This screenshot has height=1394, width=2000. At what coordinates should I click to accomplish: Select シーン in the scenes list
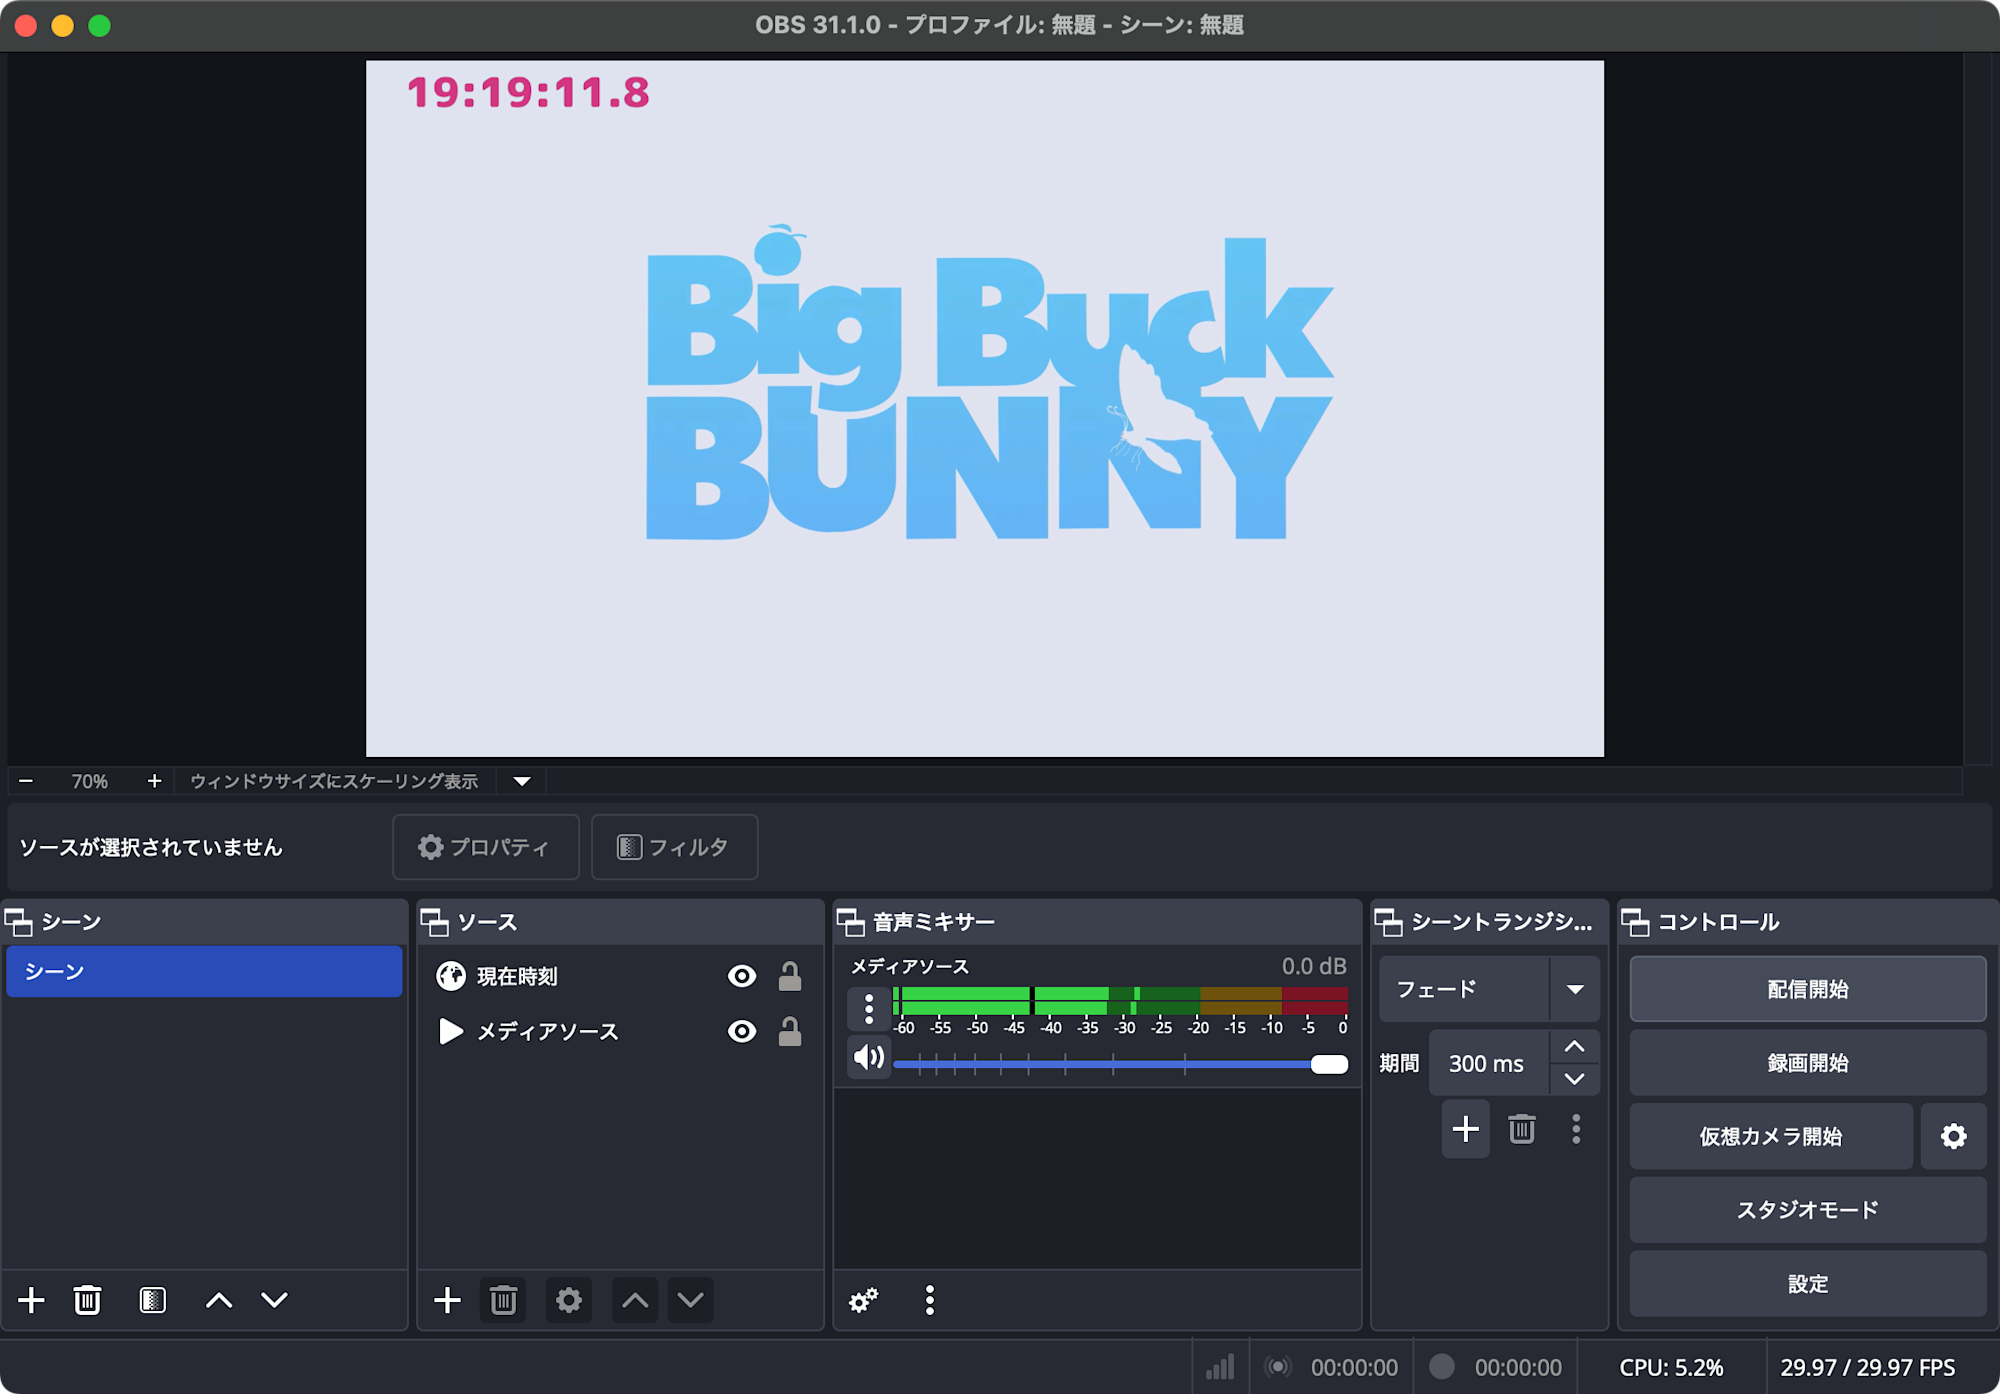click(204, 971)
